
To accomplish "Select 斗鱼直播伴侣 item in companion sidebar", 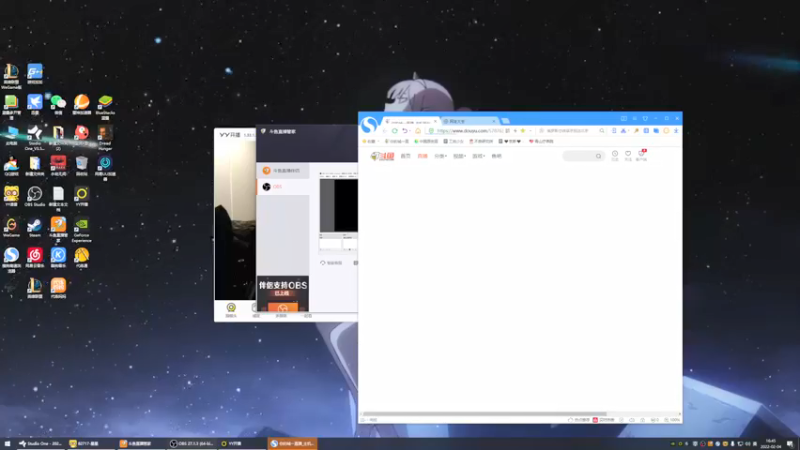I will point(283,170).
